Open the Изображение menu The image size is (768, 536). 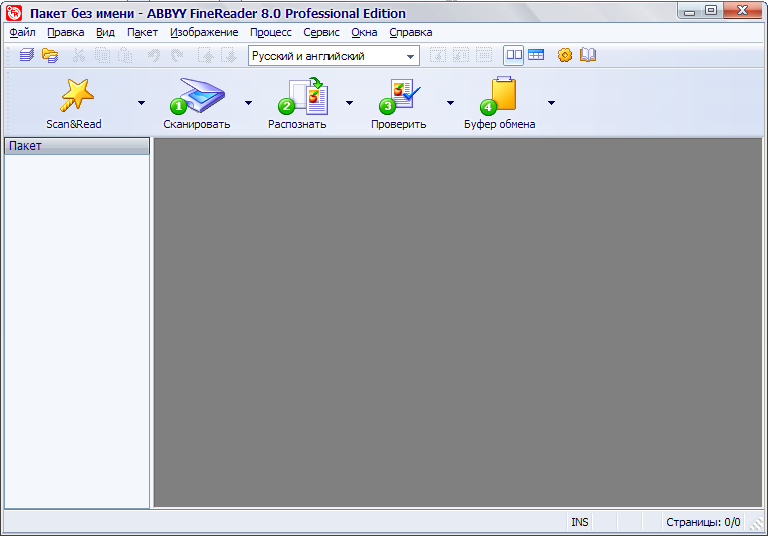click(x=204, y=32)
